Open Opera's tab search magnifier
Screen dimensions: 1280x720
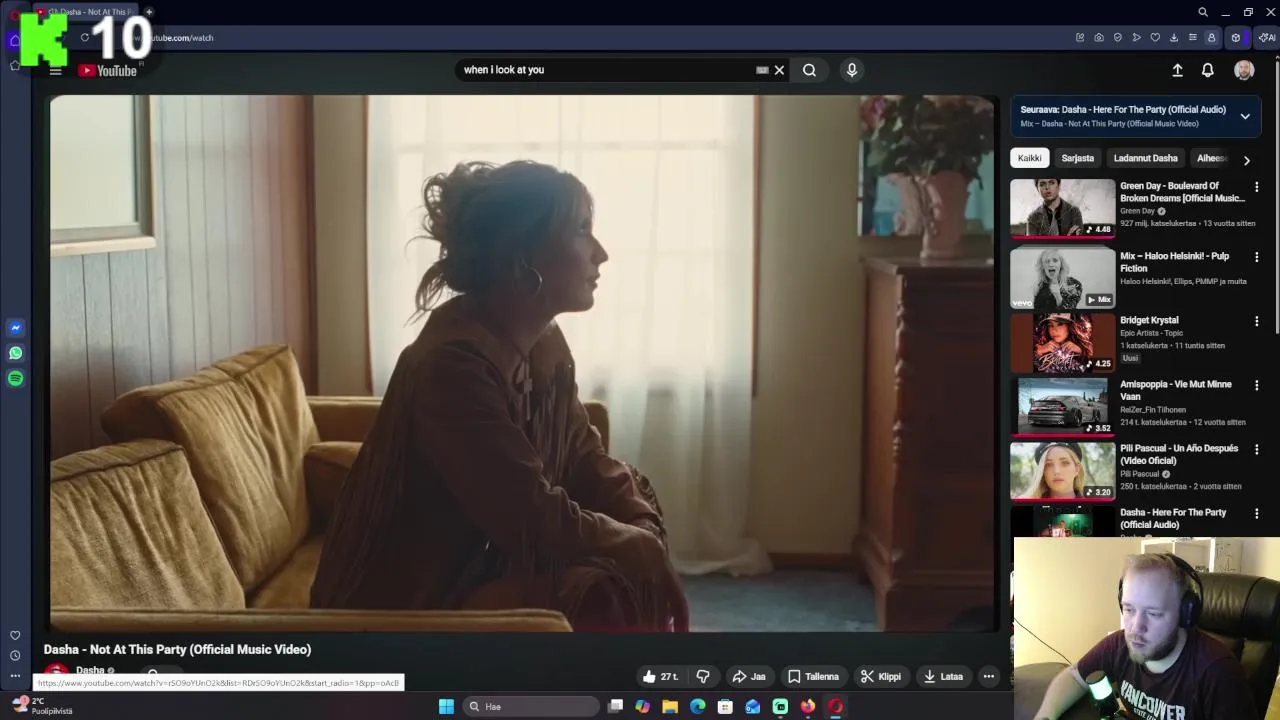pyautogui.click(x=1203, y=12)
